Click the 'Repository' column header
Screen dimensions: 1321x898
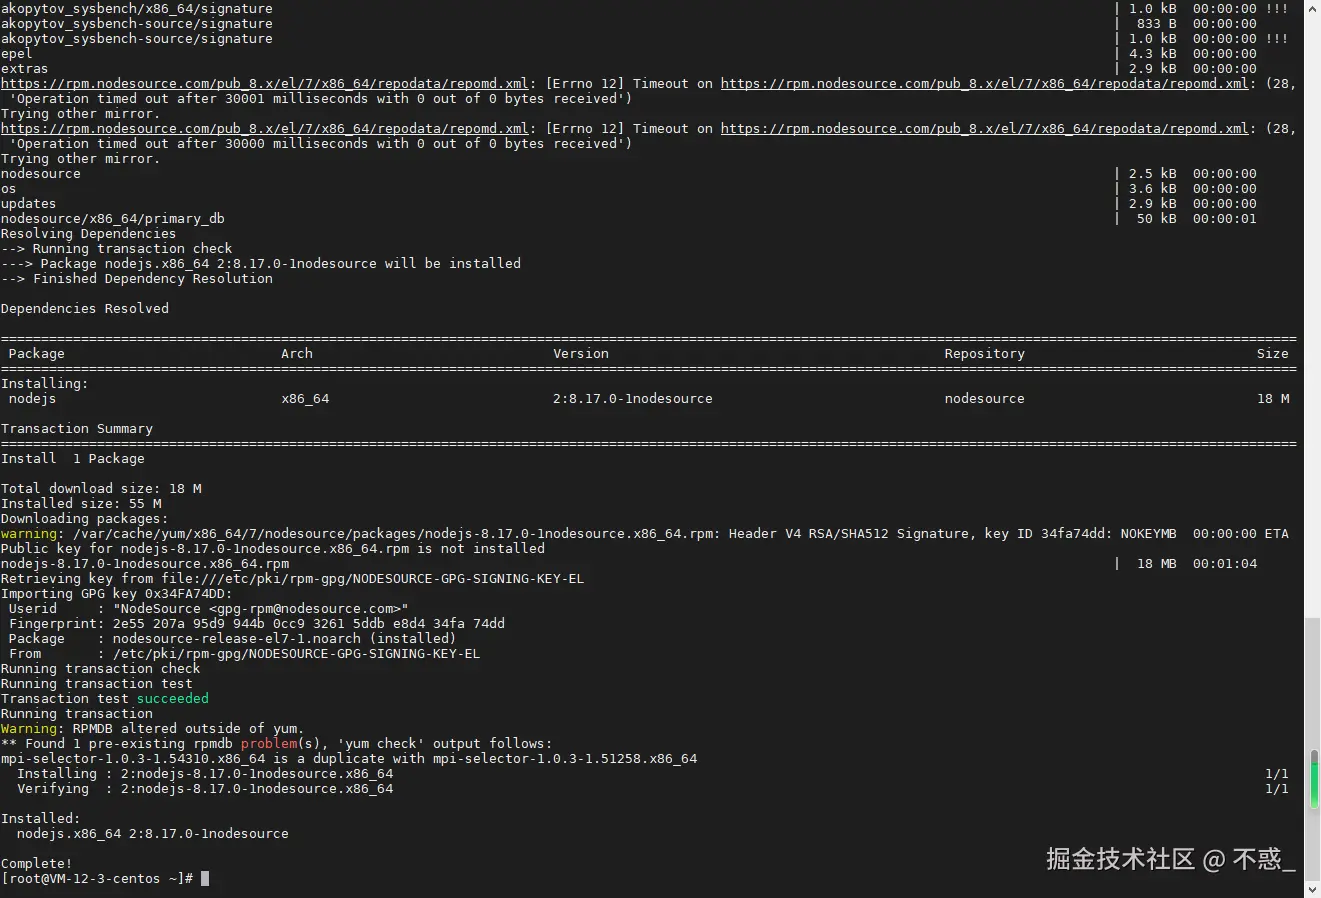coord(985,354)
